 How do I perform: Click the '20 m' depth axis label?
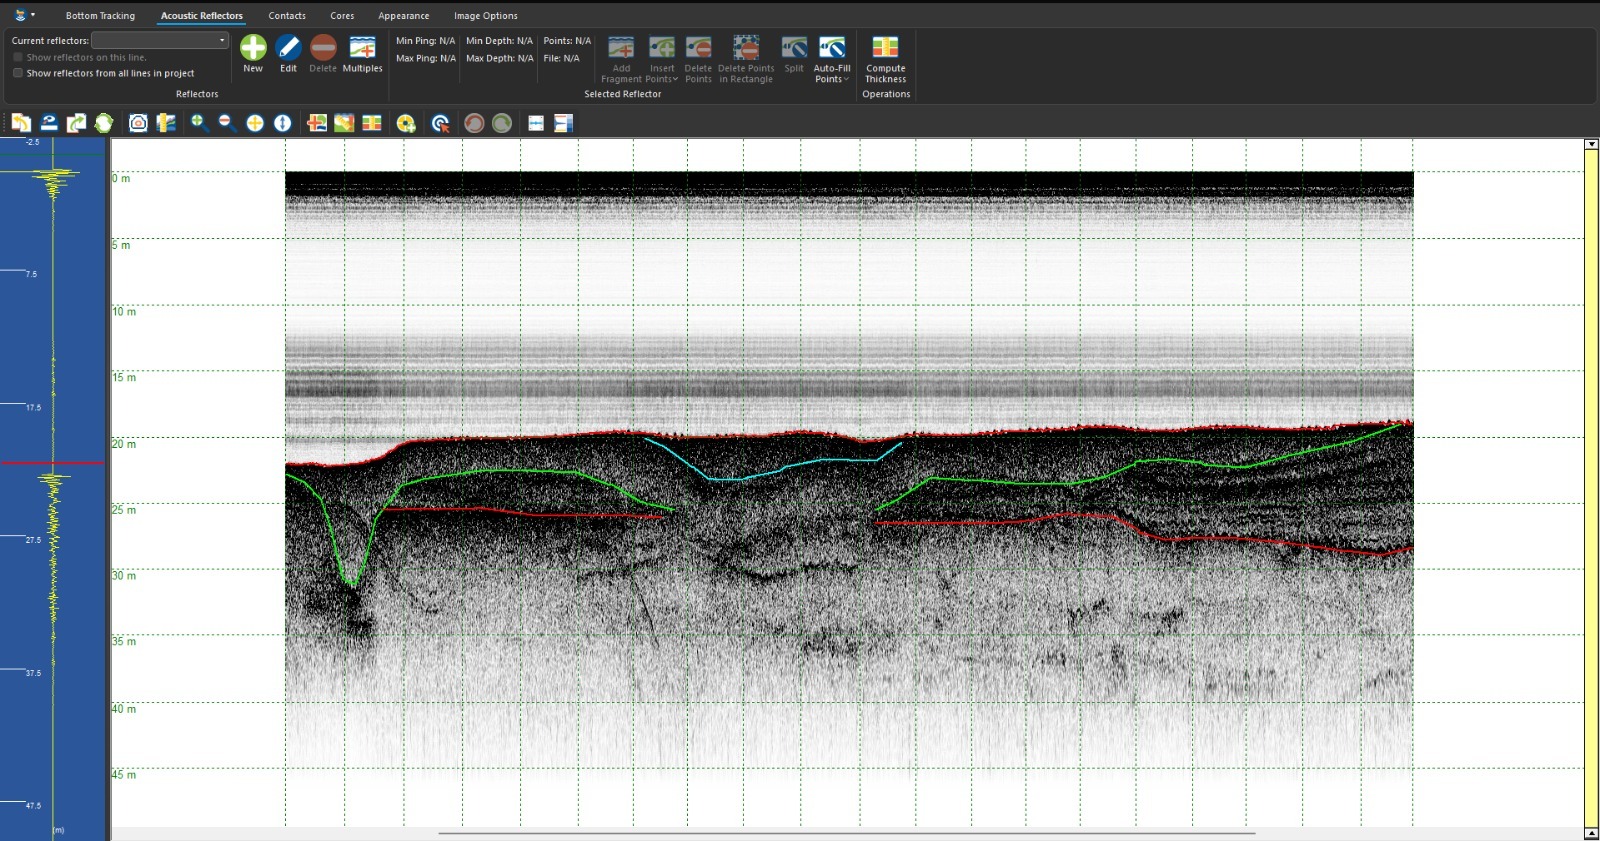click(x=124, y=444)
